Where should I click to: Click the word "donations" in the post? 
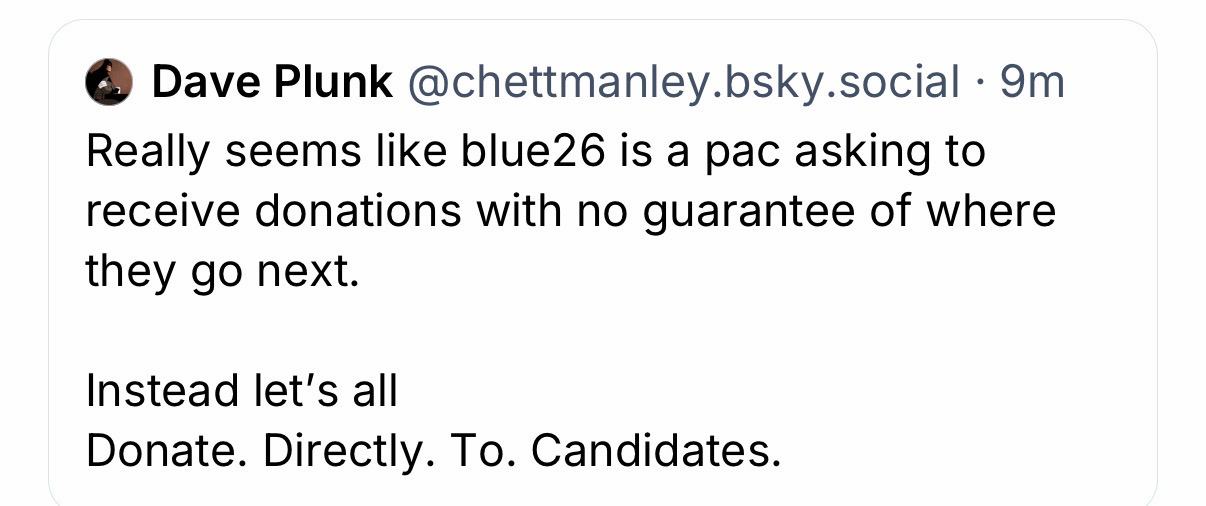pyautogui.click(x=347, y=212)
